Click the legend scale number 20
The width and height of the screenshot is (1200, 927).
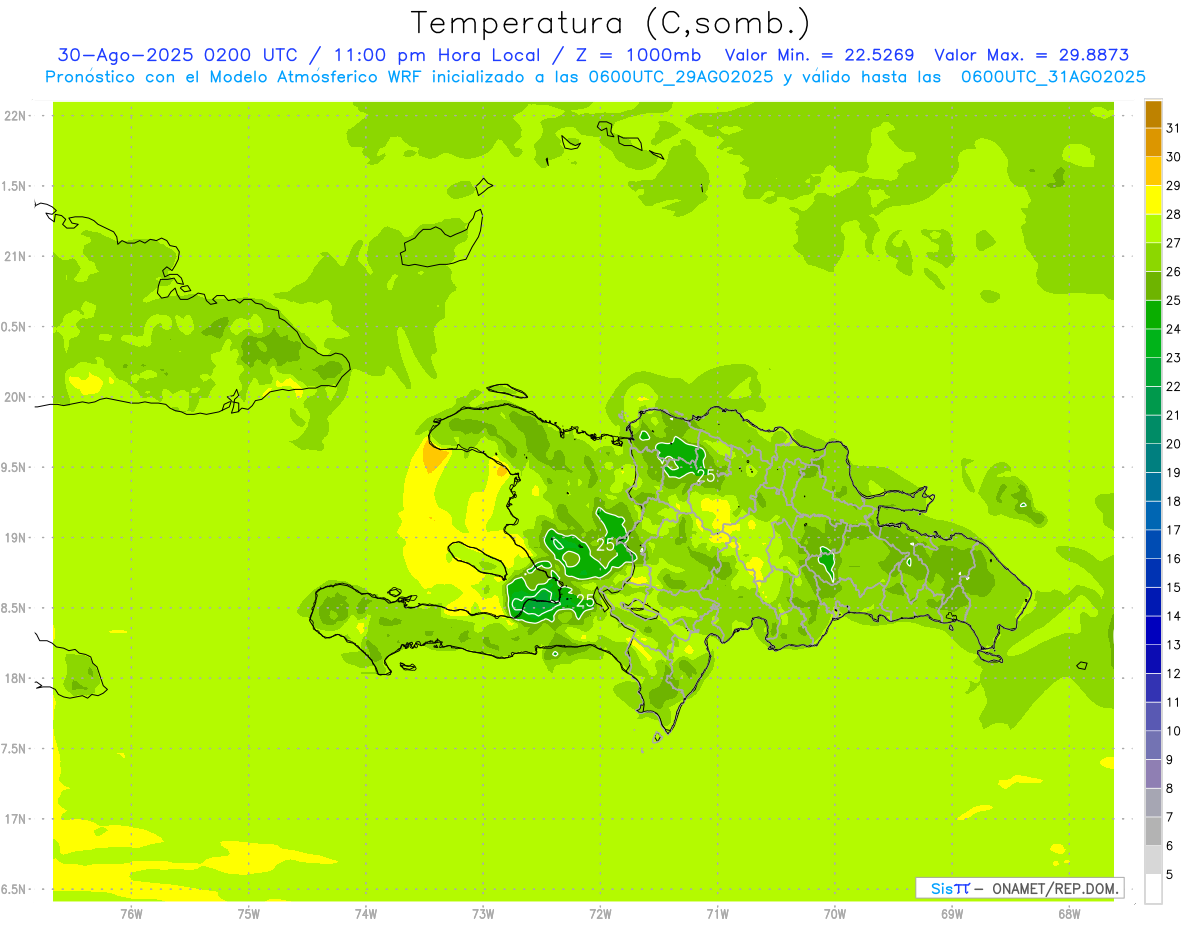tap(1174, 444)
